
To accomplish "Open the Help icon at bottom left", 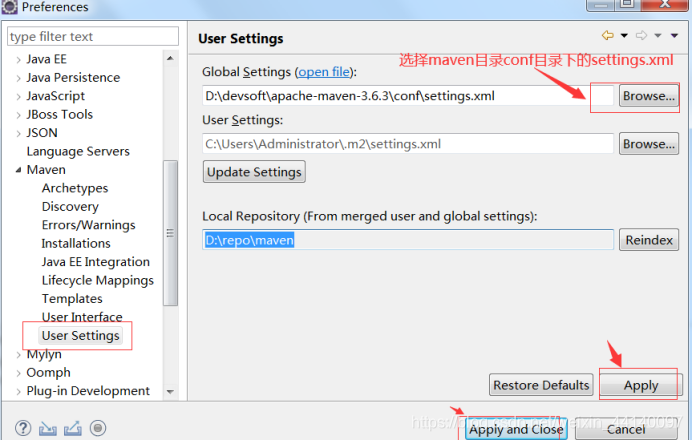I will (23, 428).
